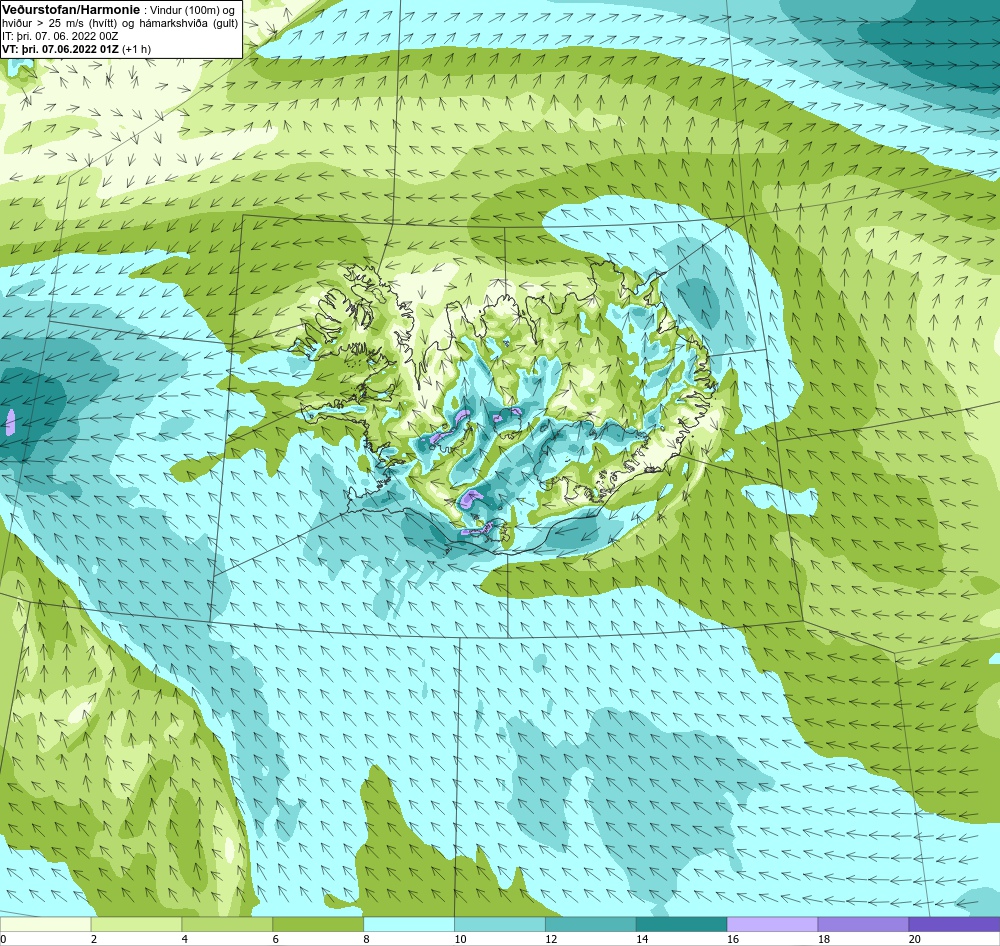This screenshot has width=1000, height=946.
Task: Click the legend swatch for 10-12 m/s
Action: (x=500, y=924)
